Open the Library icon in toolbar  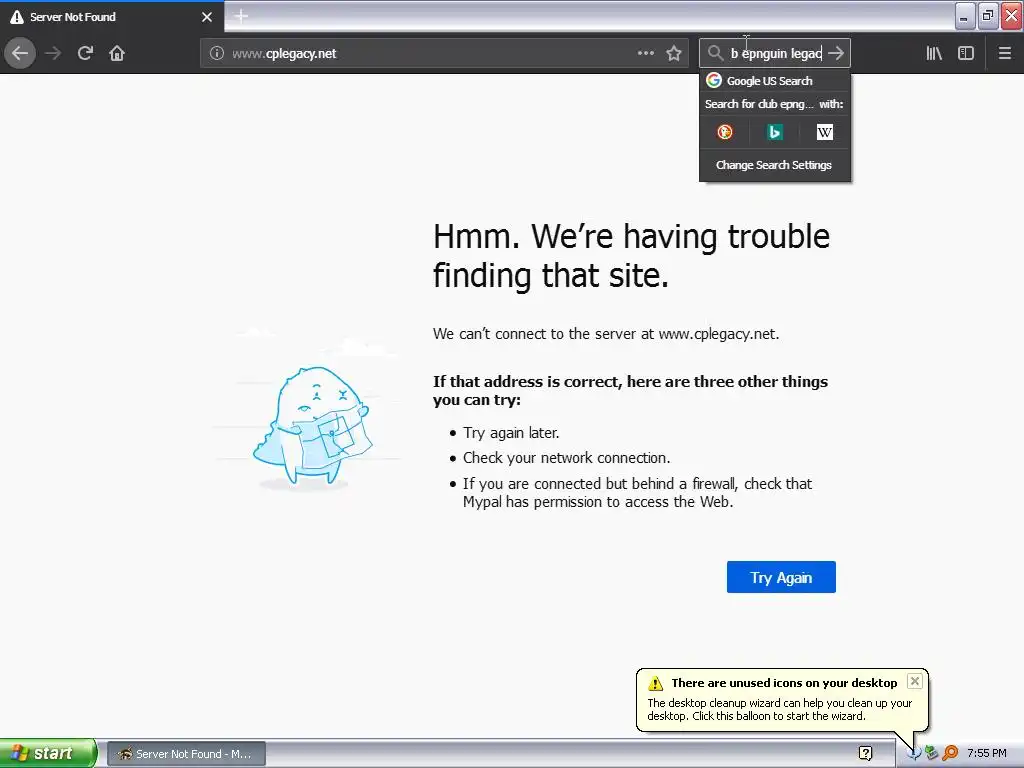click(934, 53)
